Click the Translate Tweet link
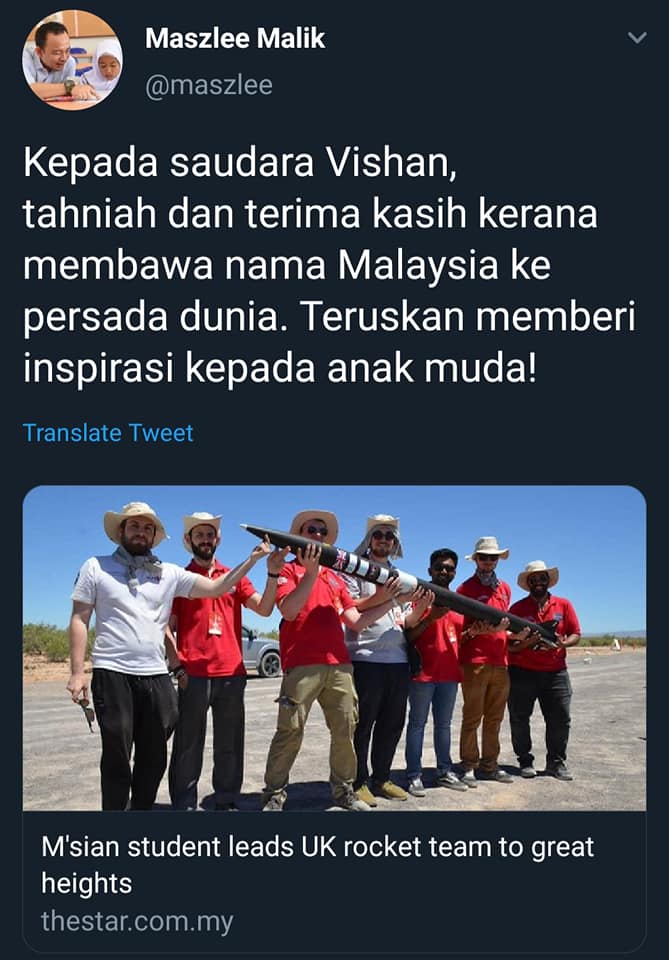Viewport: 669px width, 960px height. 108,433
